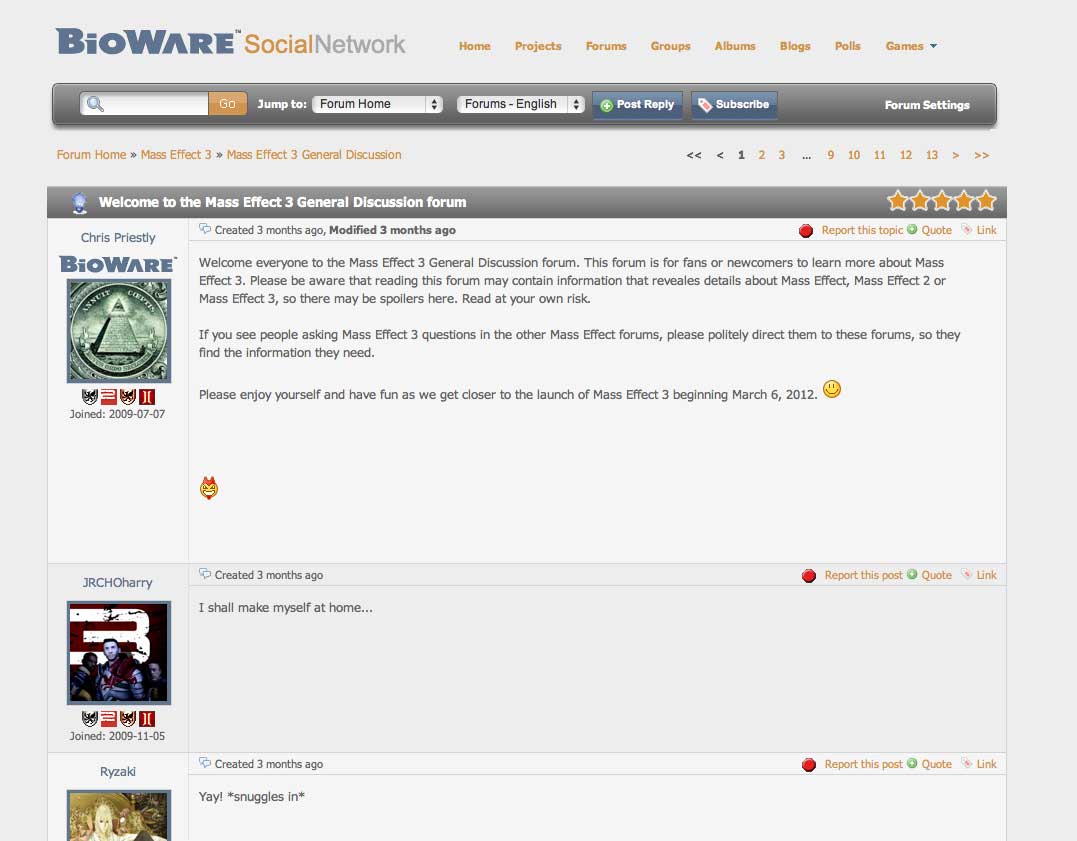1077x841 pixels.
Task: Click the topic icon beside Welcome title
Action: pos(80,203)
